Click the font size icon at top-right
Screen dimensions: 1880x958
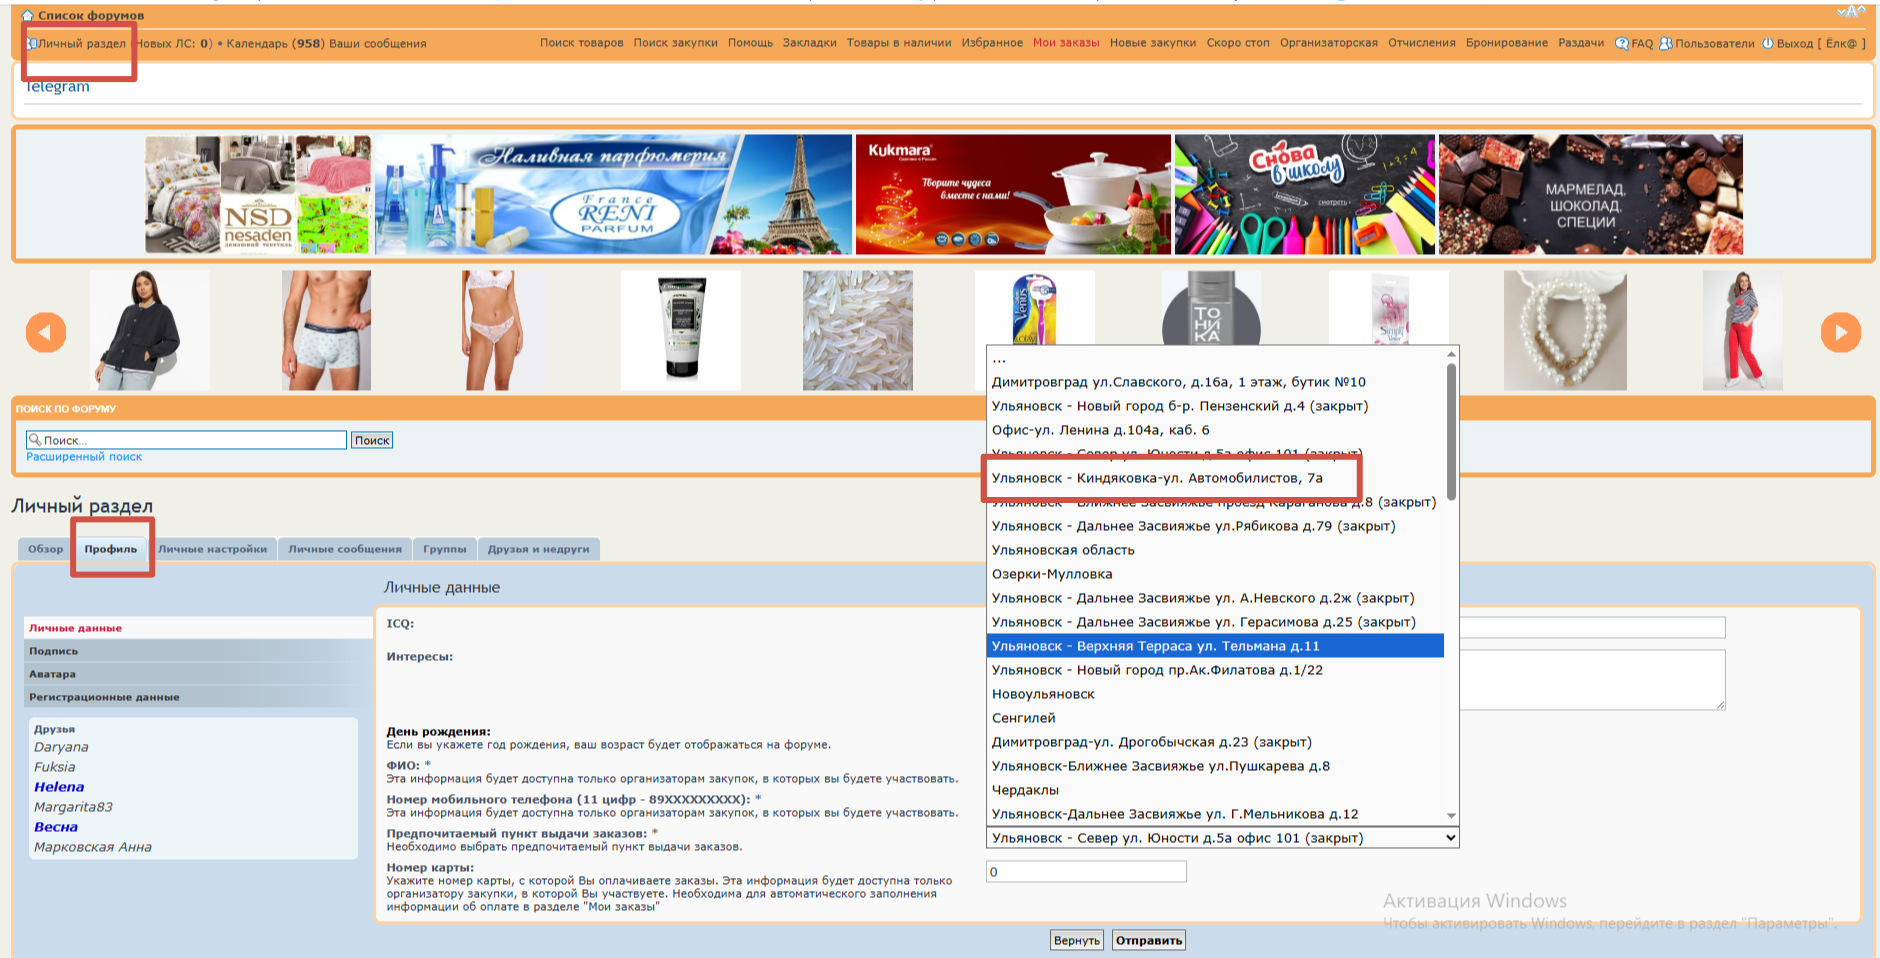click(x=1850, y=12)
